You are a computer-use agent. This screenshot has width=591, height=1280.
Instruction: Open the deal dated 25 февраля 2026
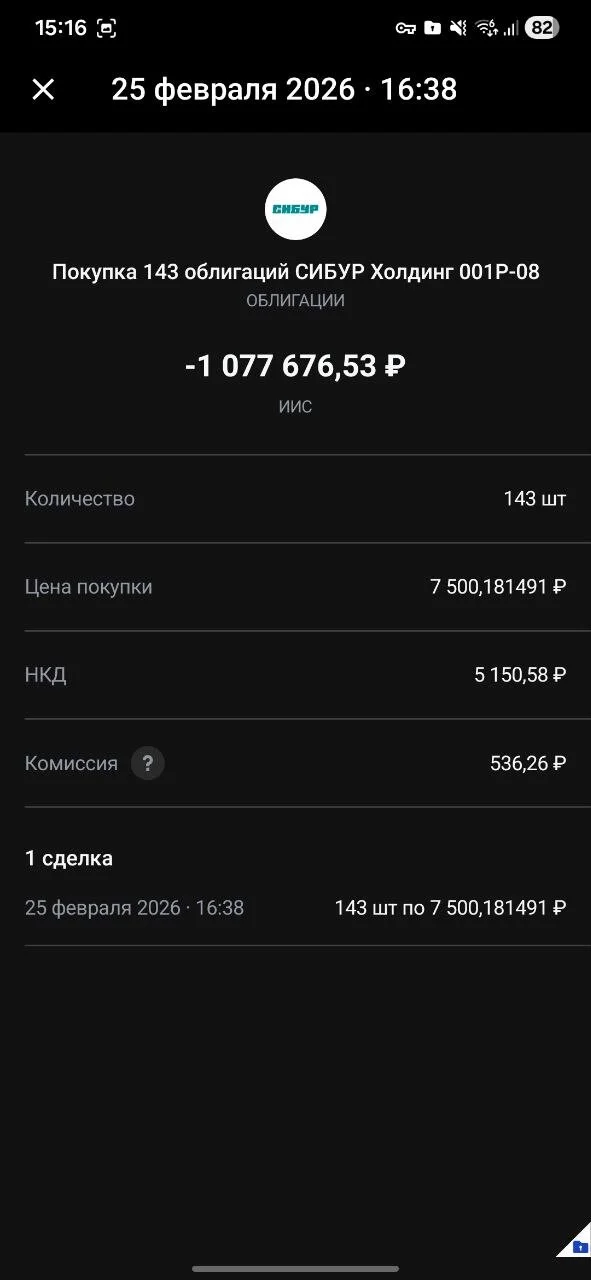click(295, 908)
